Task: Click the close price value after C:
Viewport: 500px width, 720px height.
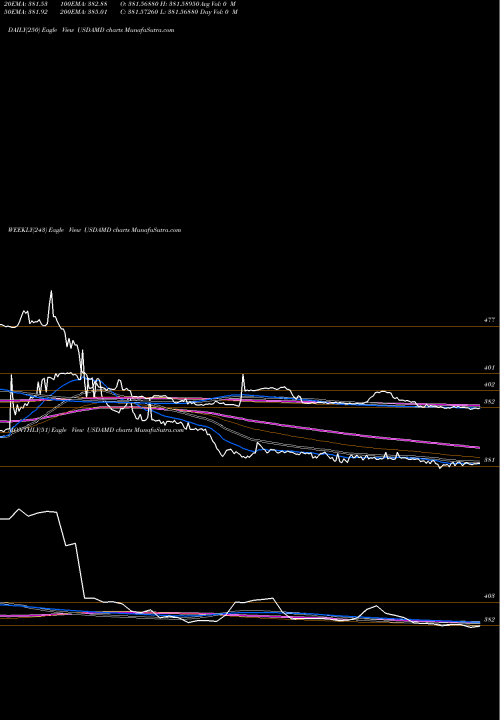Action: (x=141, y=12)
